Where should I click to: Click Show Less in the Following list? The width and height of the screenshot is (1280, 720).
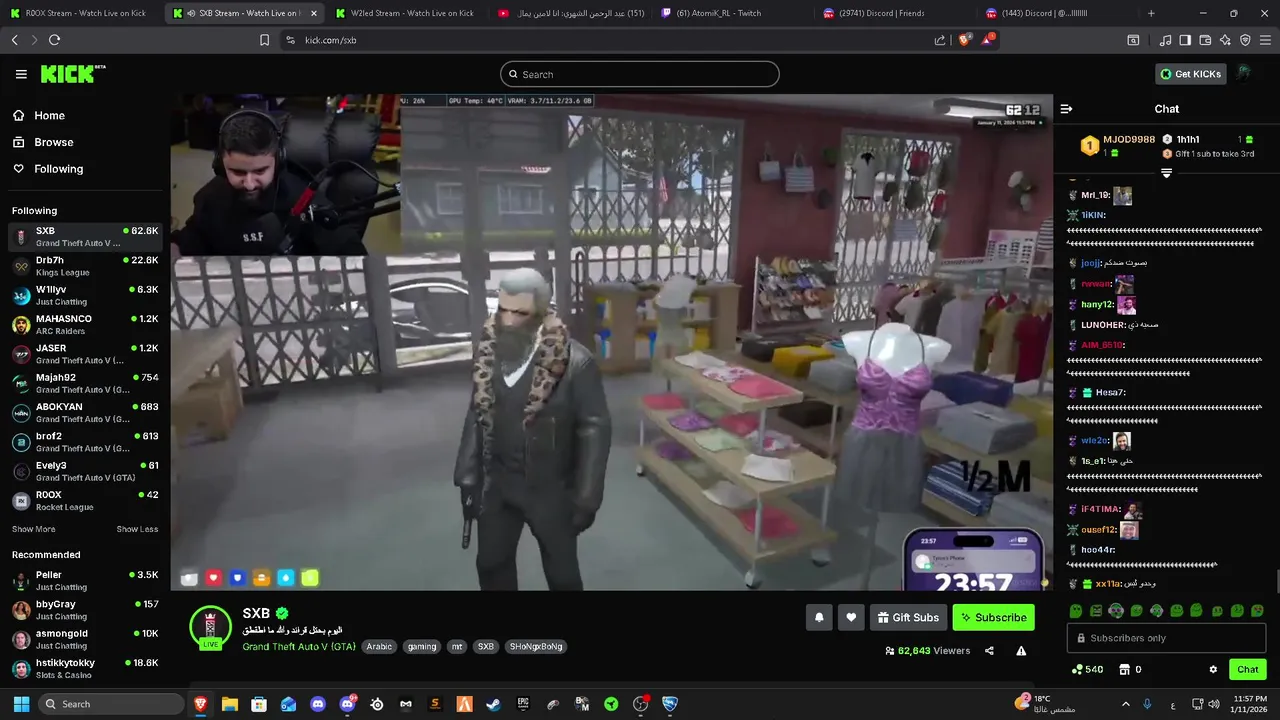pos(137,529)
